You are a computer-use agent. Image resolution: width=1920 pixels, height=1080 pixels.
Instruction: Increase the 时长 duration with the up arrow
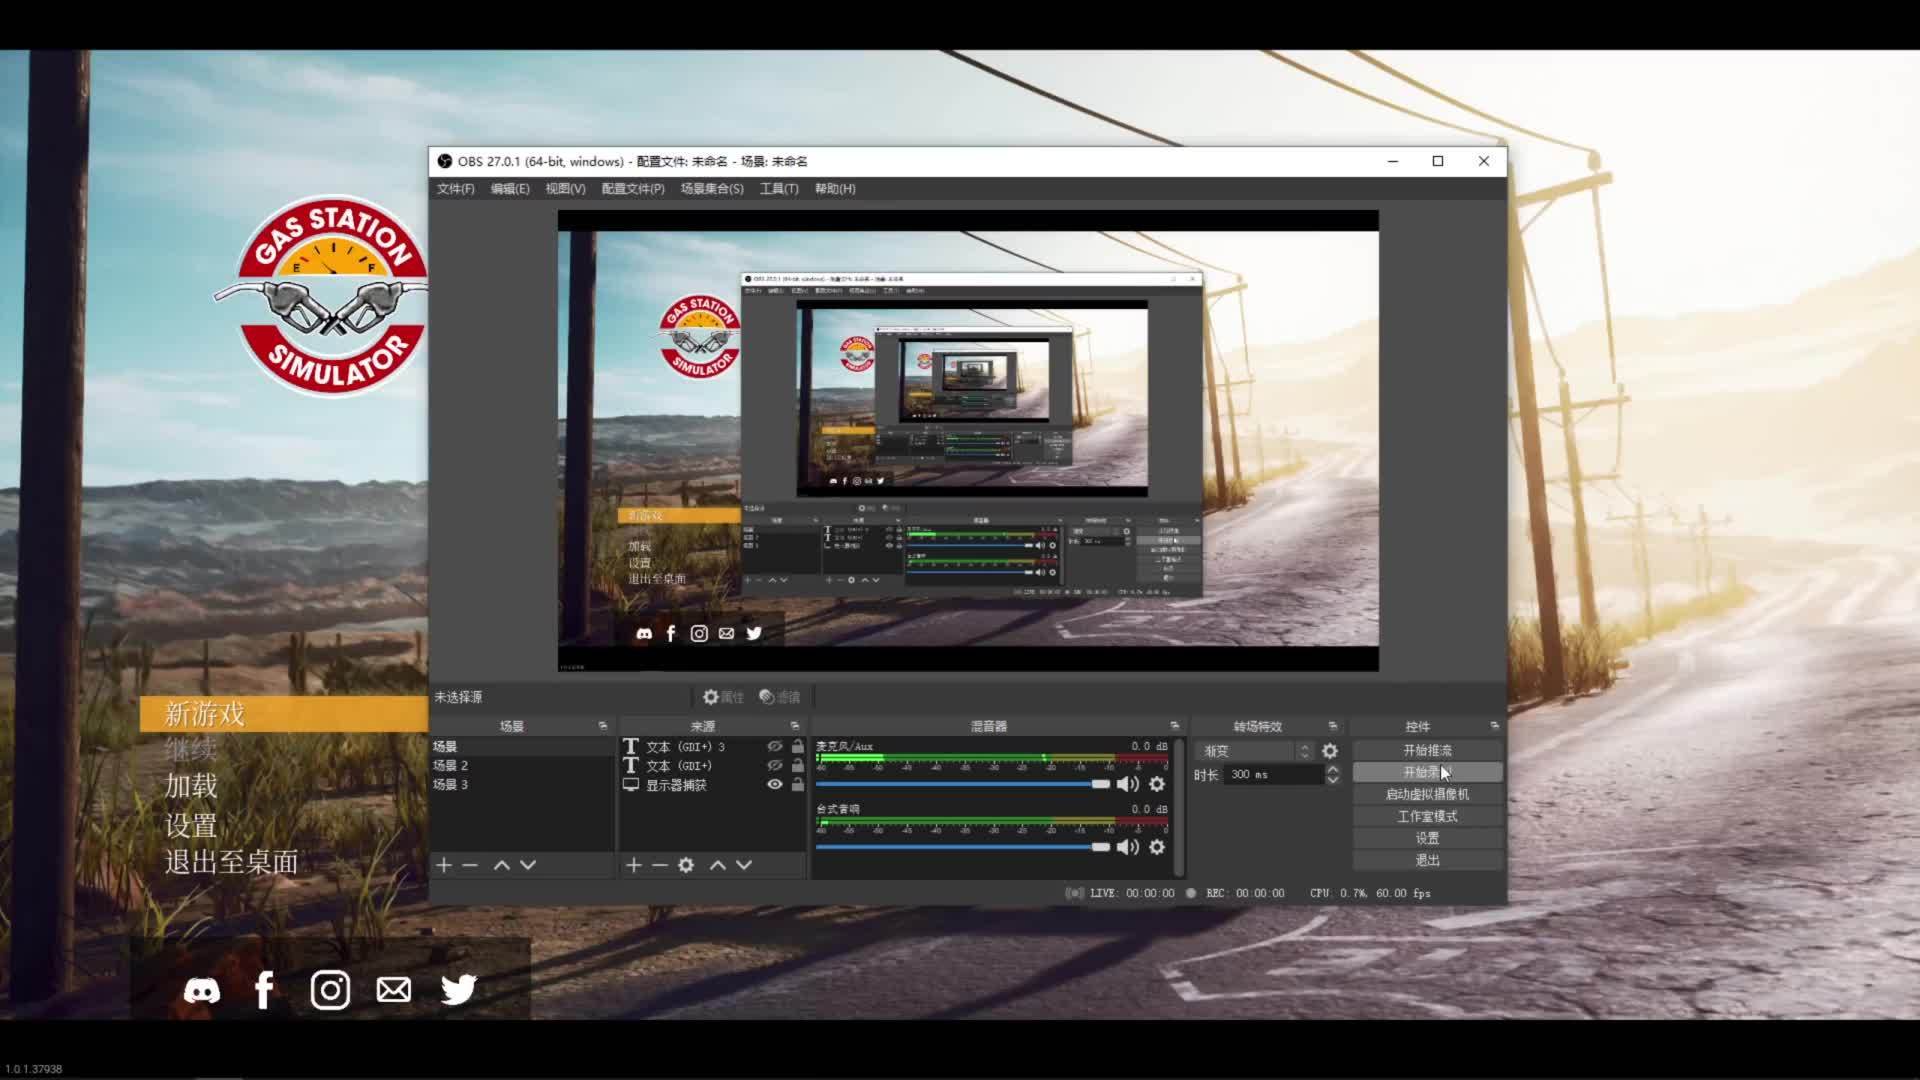click(x=1333, y=770)
